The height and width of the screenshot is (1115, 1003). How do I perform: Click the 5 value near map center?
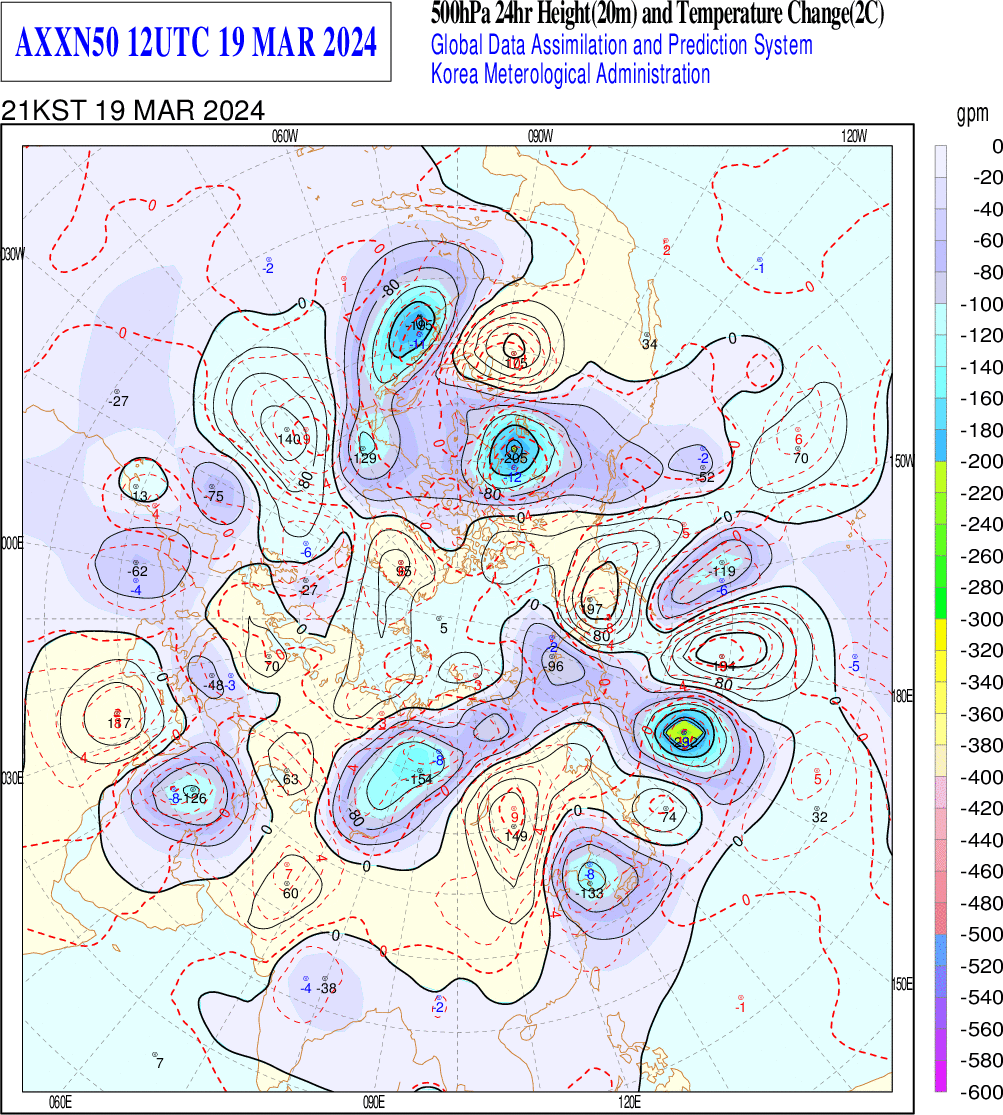point(444,628)
